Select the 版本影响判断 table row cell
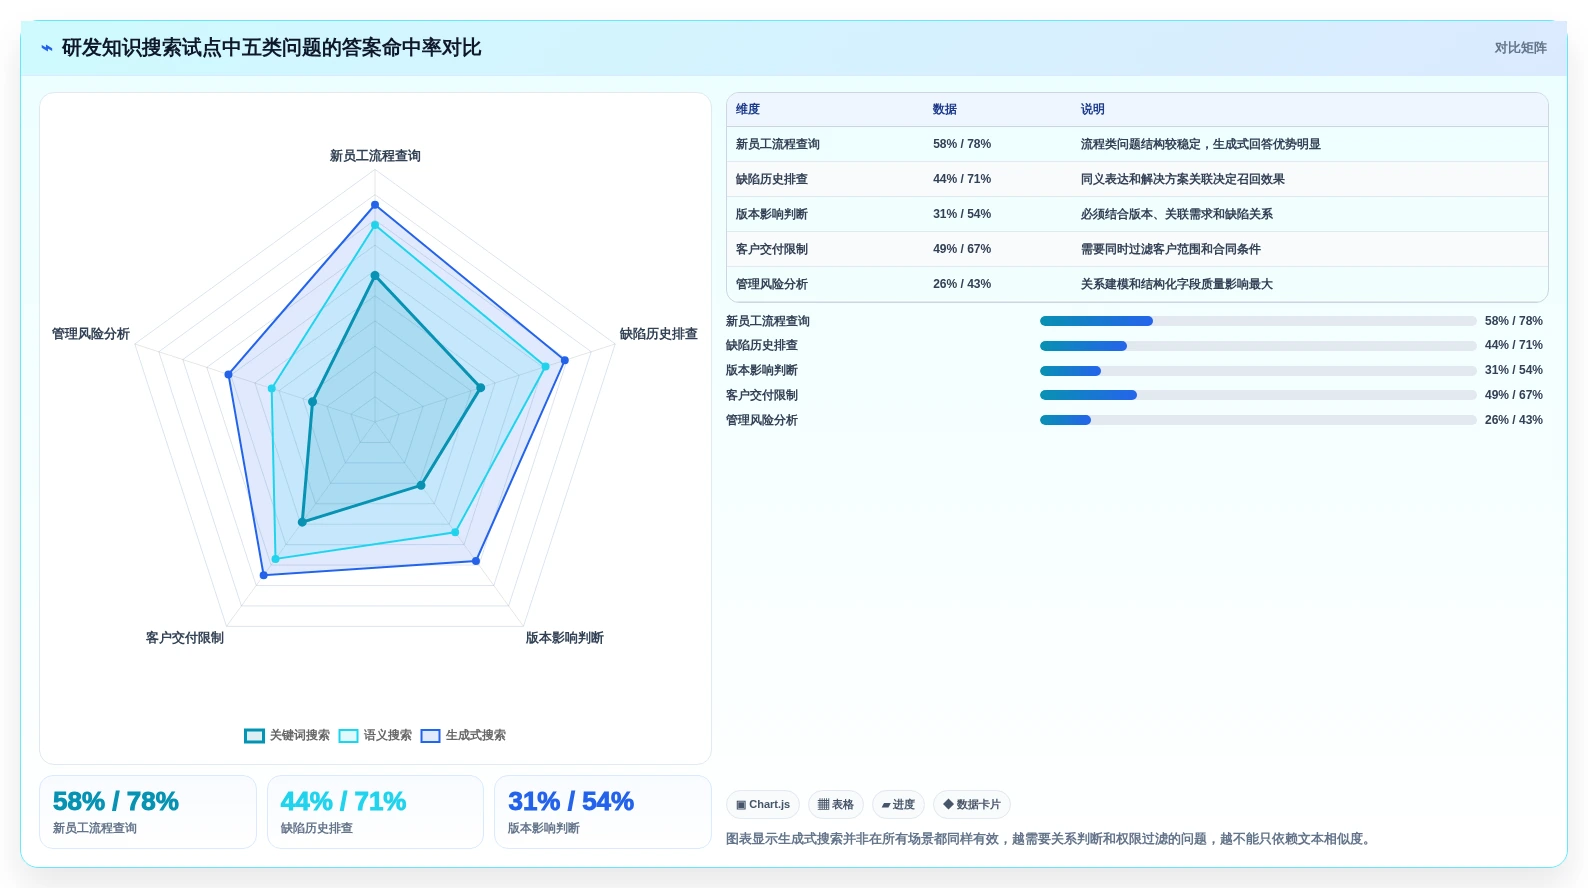 coord(772,214)
